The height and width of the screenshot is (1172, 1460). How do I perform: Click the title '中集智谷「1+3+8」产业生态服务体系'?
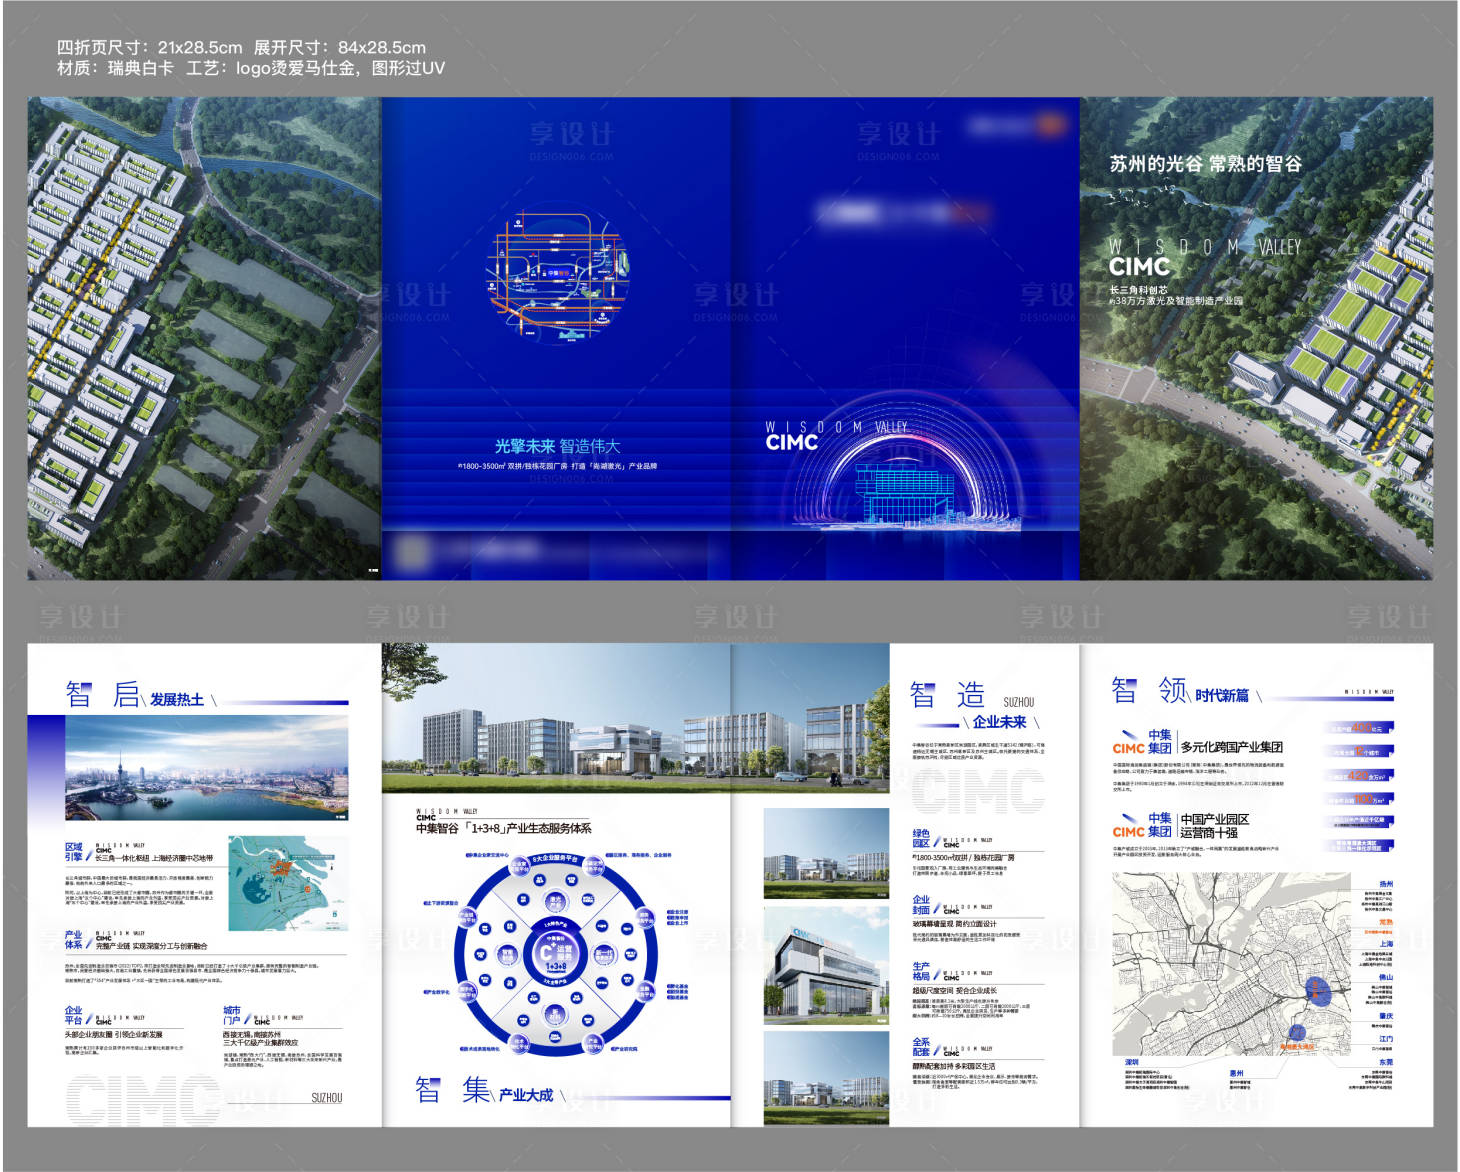[503, 828]
